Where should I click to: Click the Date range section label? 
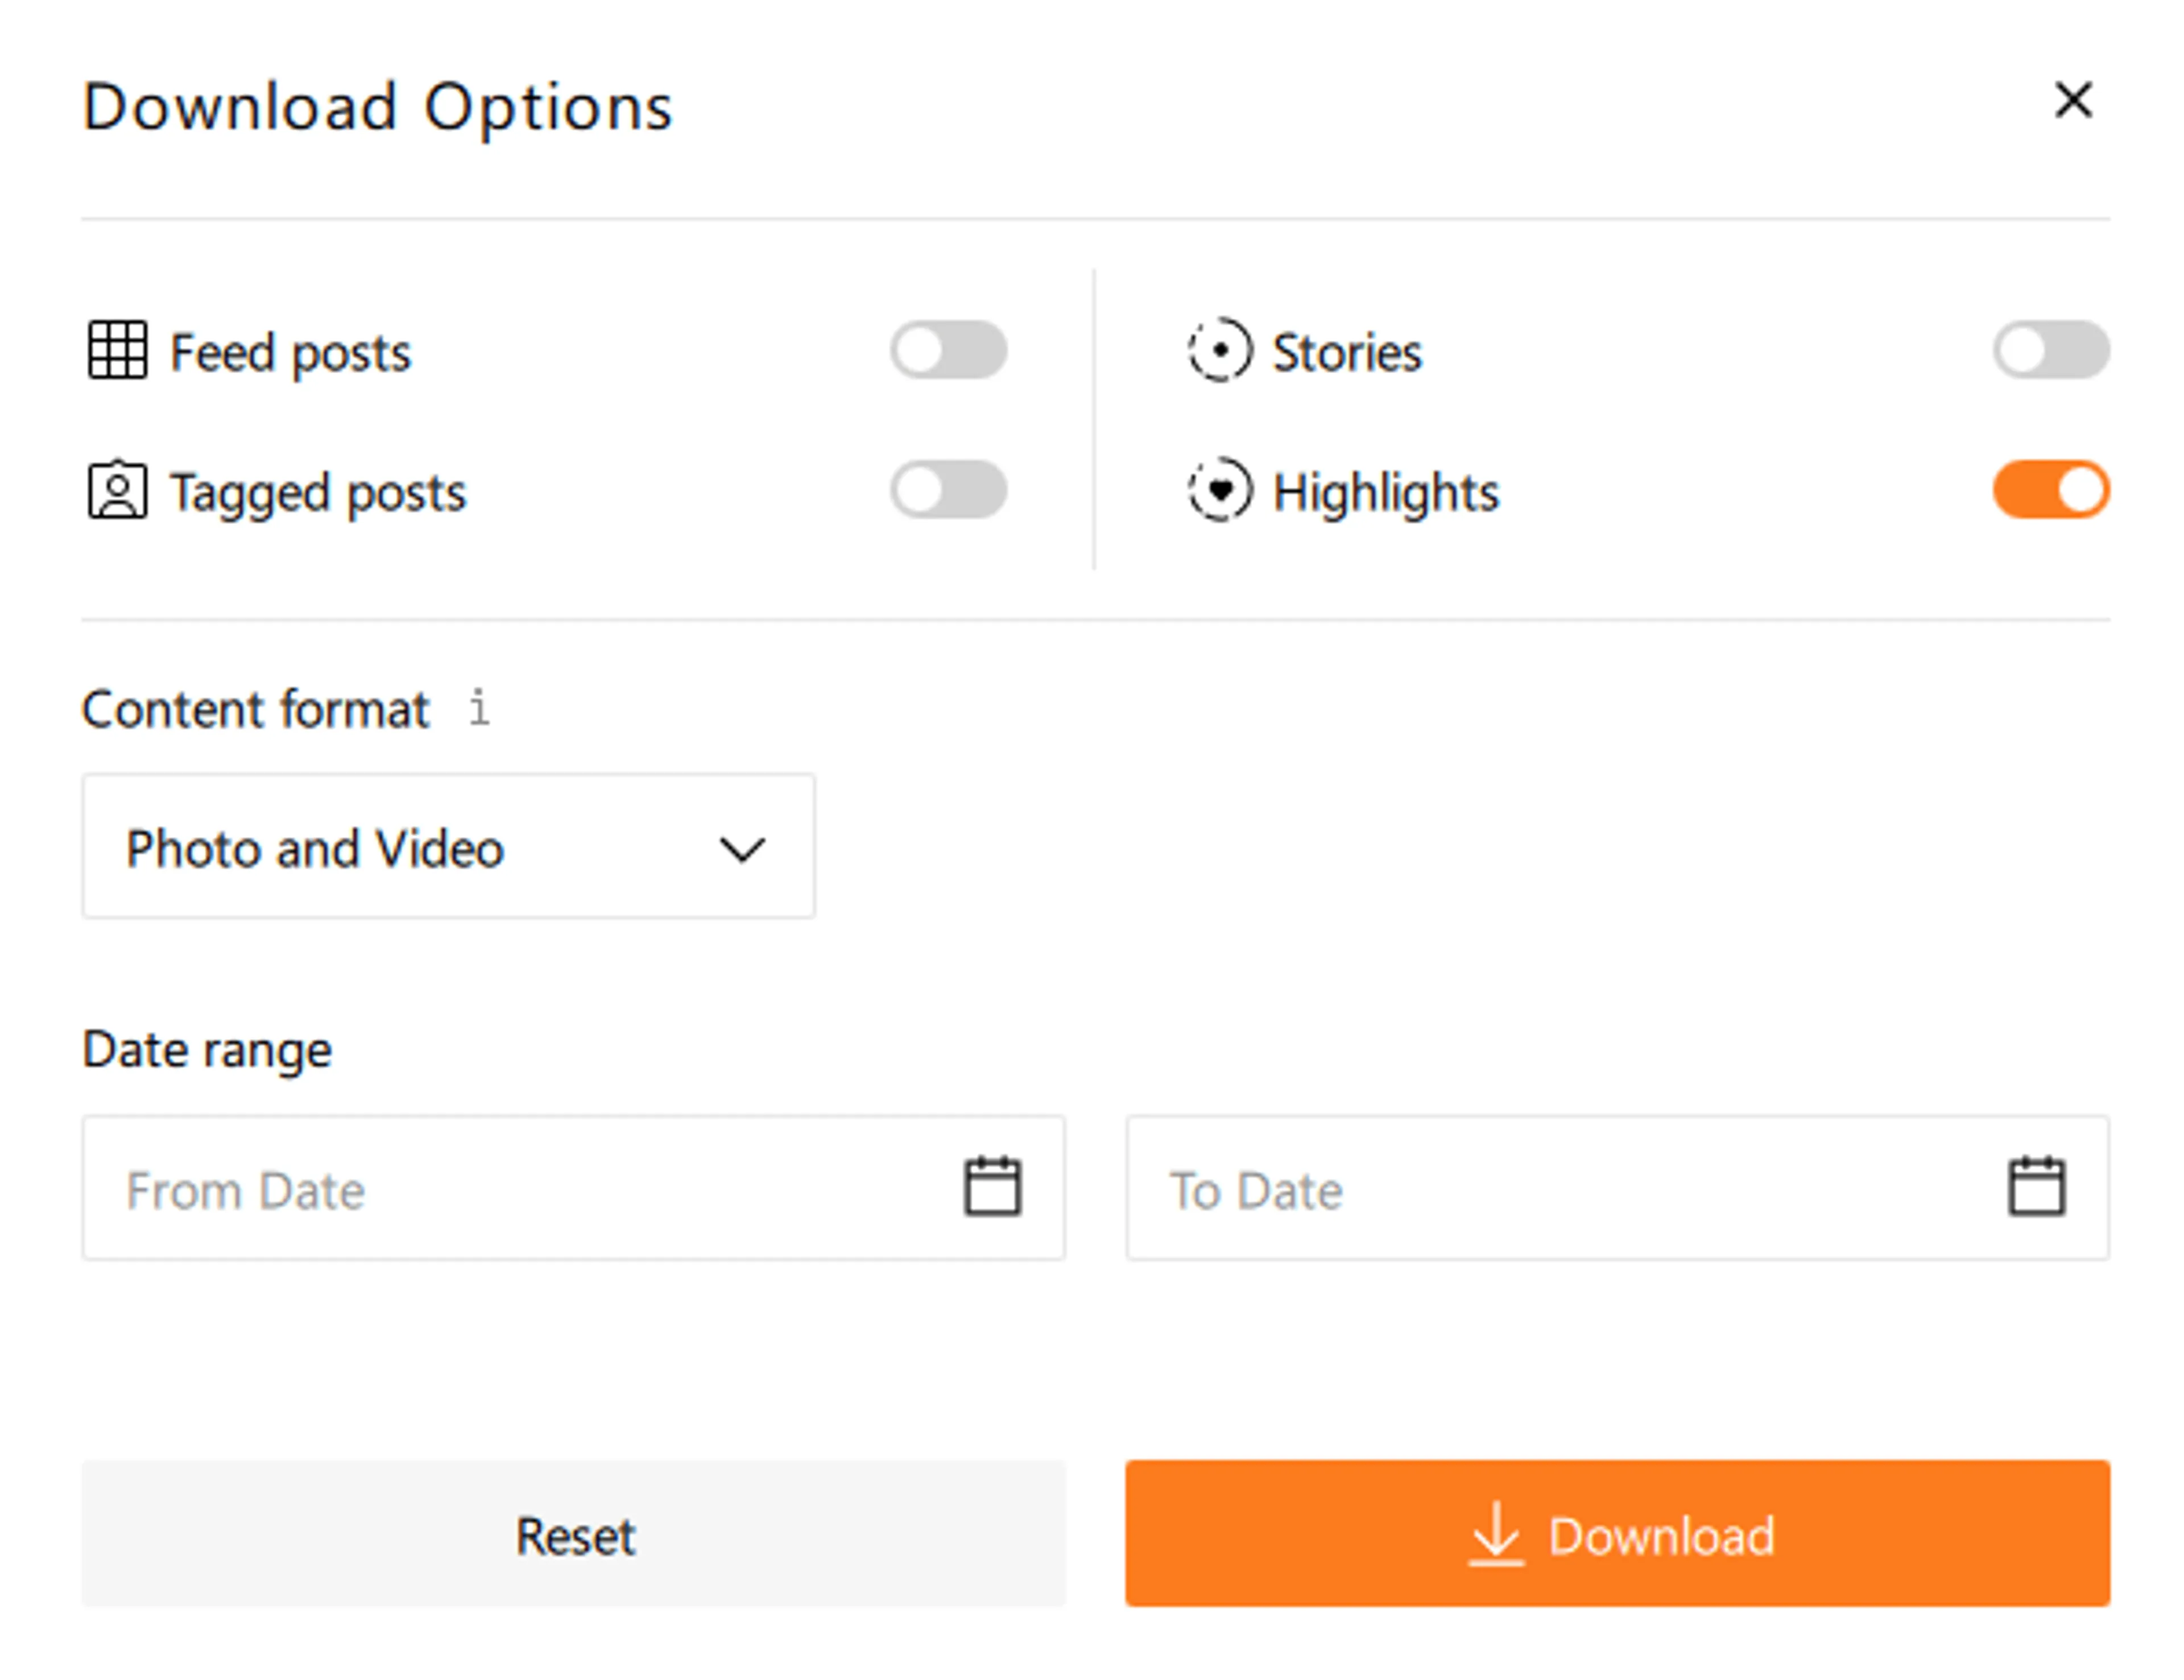[x=206, y=1049]
